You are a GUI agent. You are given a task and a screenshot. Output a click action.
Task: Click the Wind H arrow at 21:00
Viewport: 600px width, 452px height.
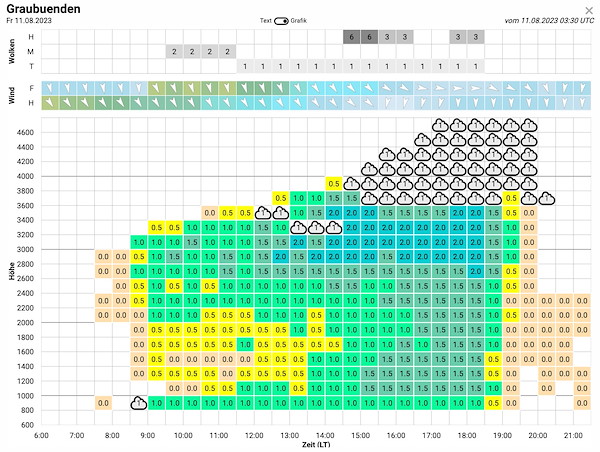tap(582, 103)
